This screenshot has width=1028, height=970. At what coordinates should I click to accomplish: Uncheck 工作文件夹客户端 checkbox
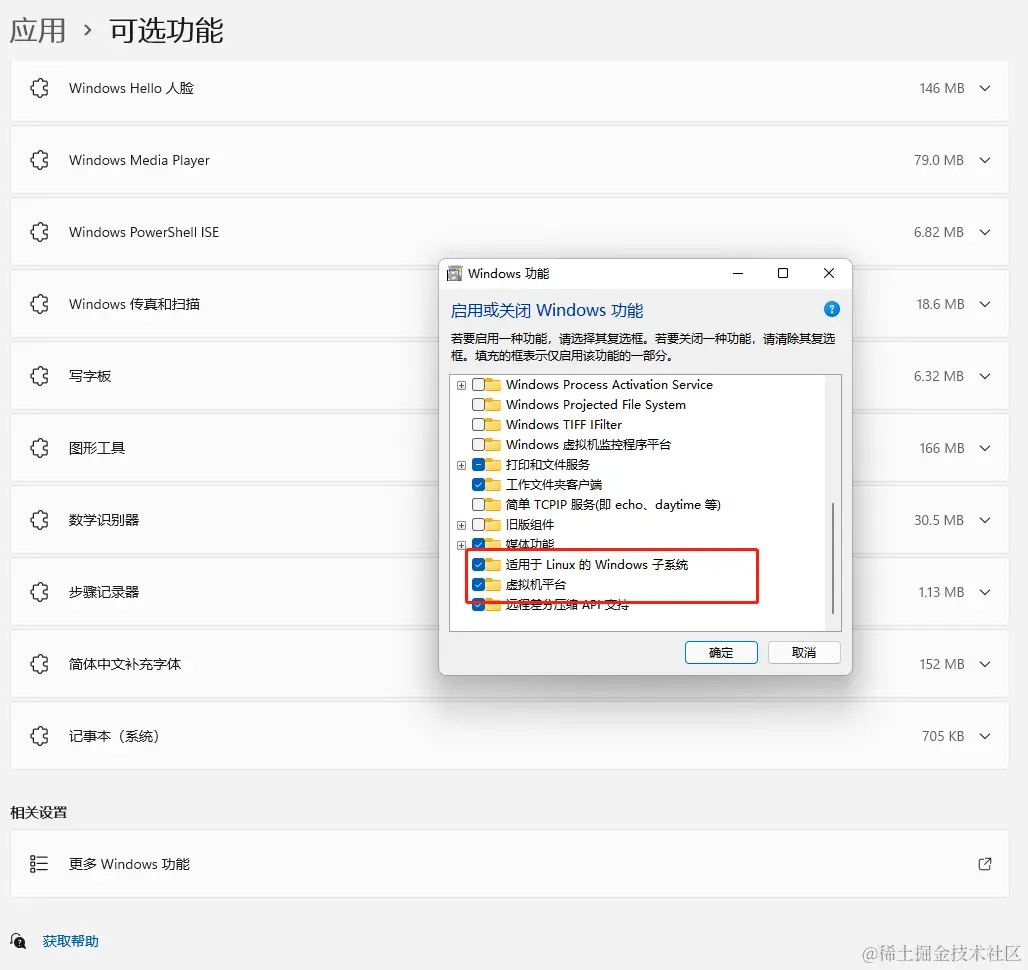[x=479, y=485]
